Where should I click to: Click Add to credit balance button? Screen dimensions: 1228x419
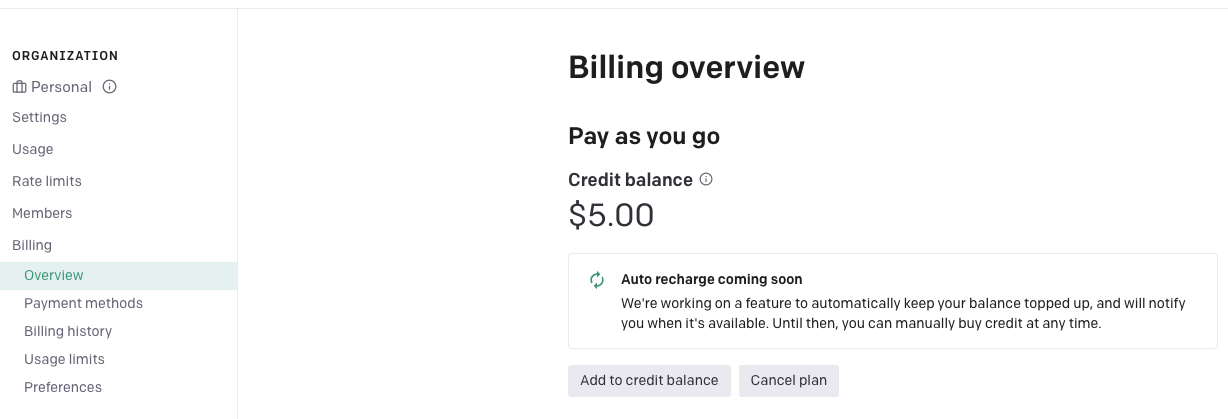click(x=649, y=380)
